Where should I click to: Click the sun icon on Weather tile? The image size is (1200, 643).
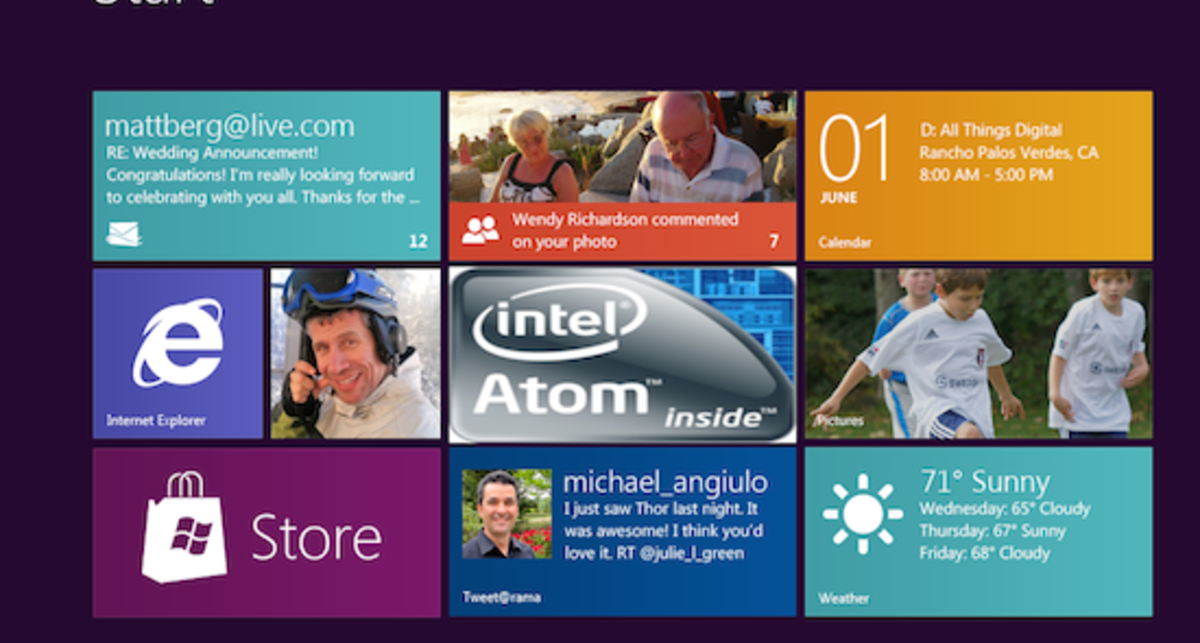pos(862,513)
